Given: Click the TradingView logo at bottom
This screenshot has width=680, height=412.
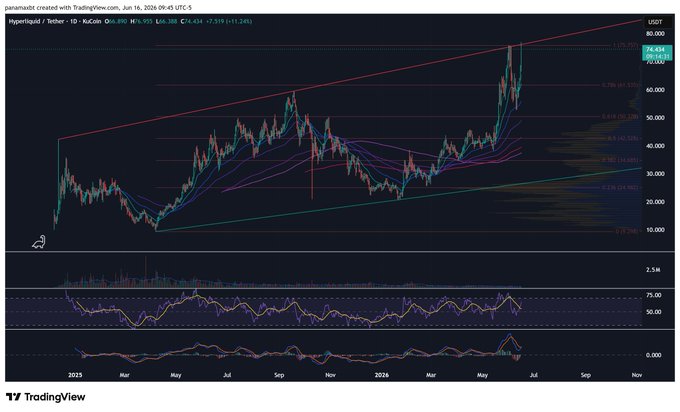Looking at the screenshot, I should click(x=46, y=397).
